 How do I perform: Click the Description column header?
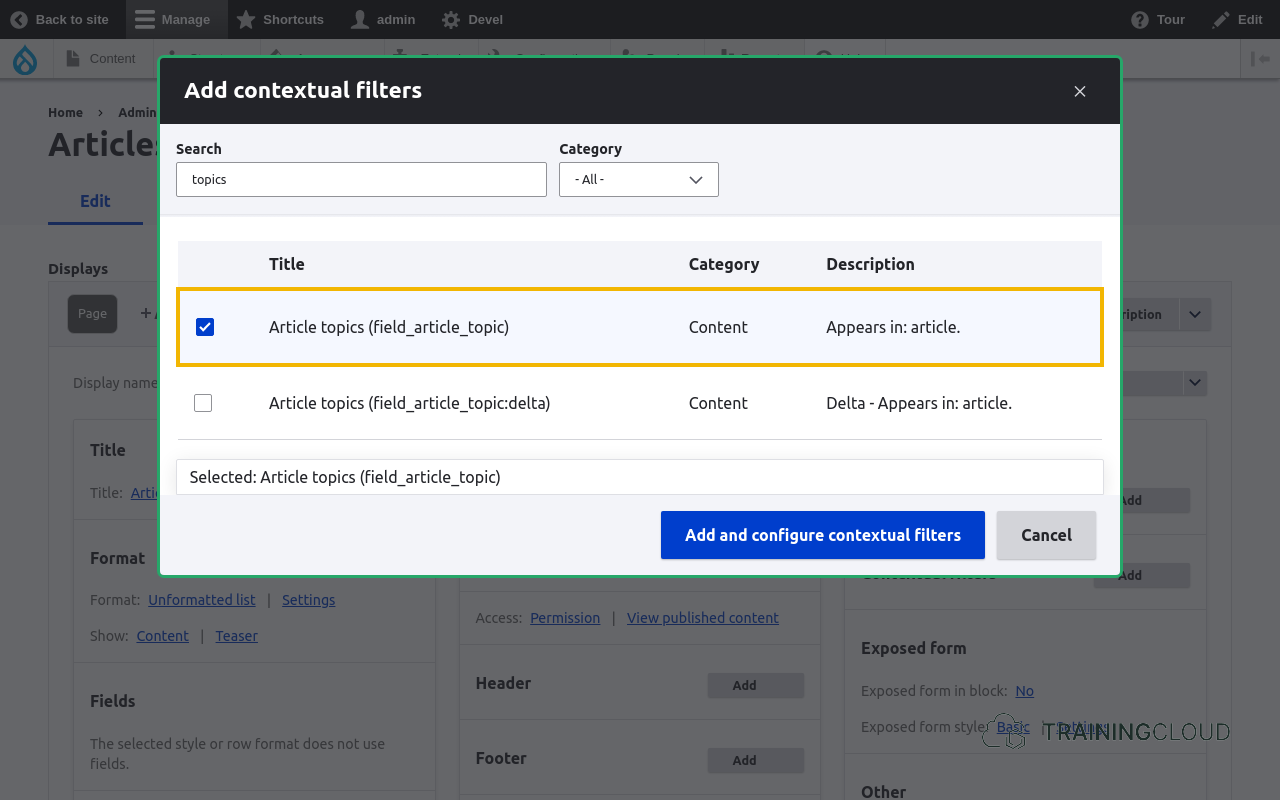(x=870, y=264)
